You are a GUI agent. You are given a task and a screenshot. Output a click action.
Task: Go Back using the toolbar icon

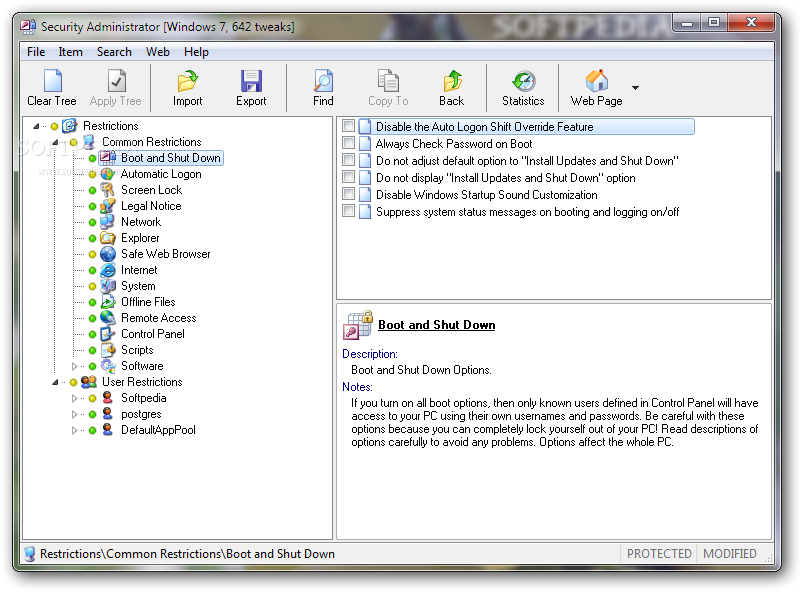452,81
